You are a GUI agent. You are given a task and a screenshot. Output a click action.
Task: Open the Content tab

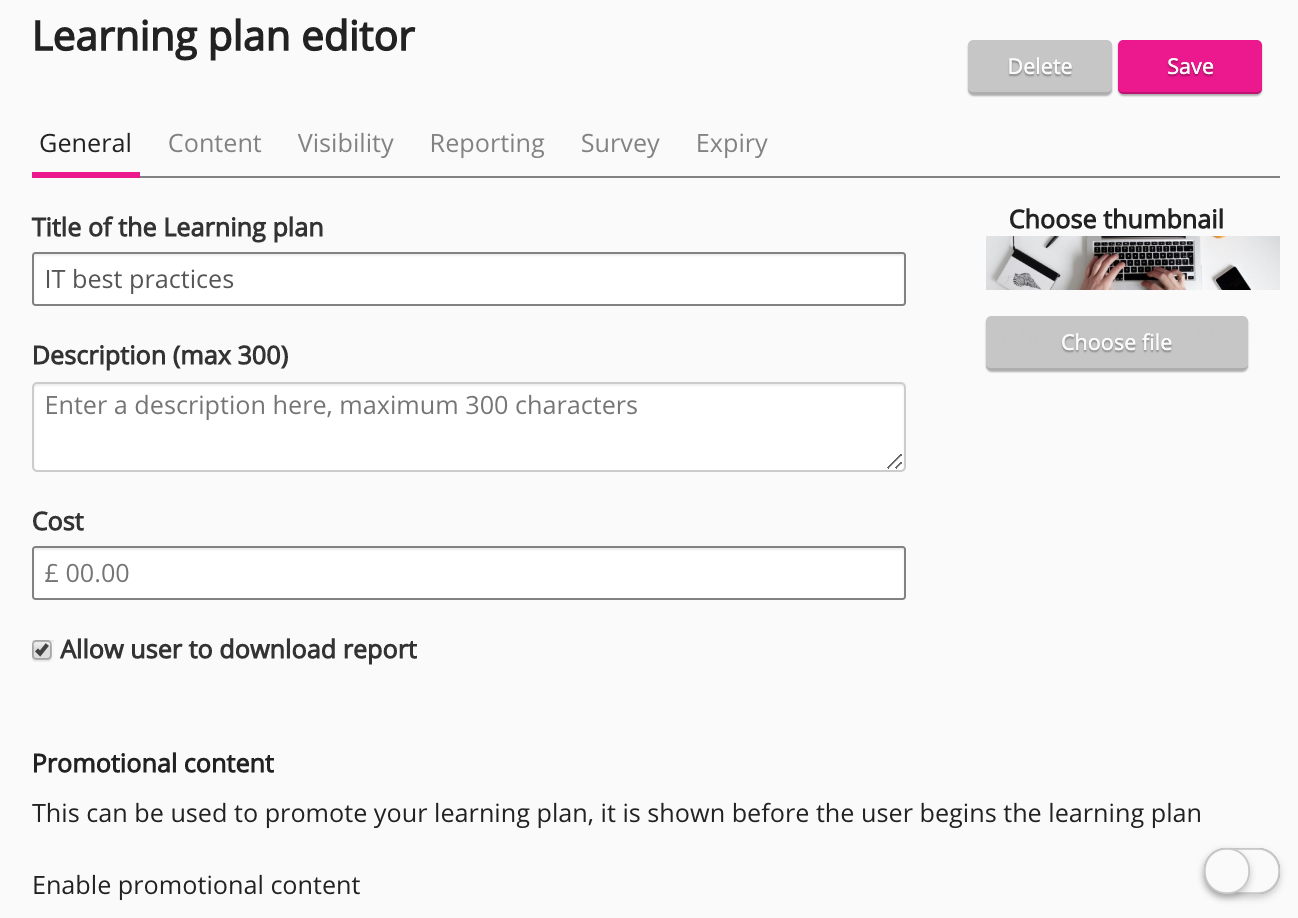(x=214, y=144)
